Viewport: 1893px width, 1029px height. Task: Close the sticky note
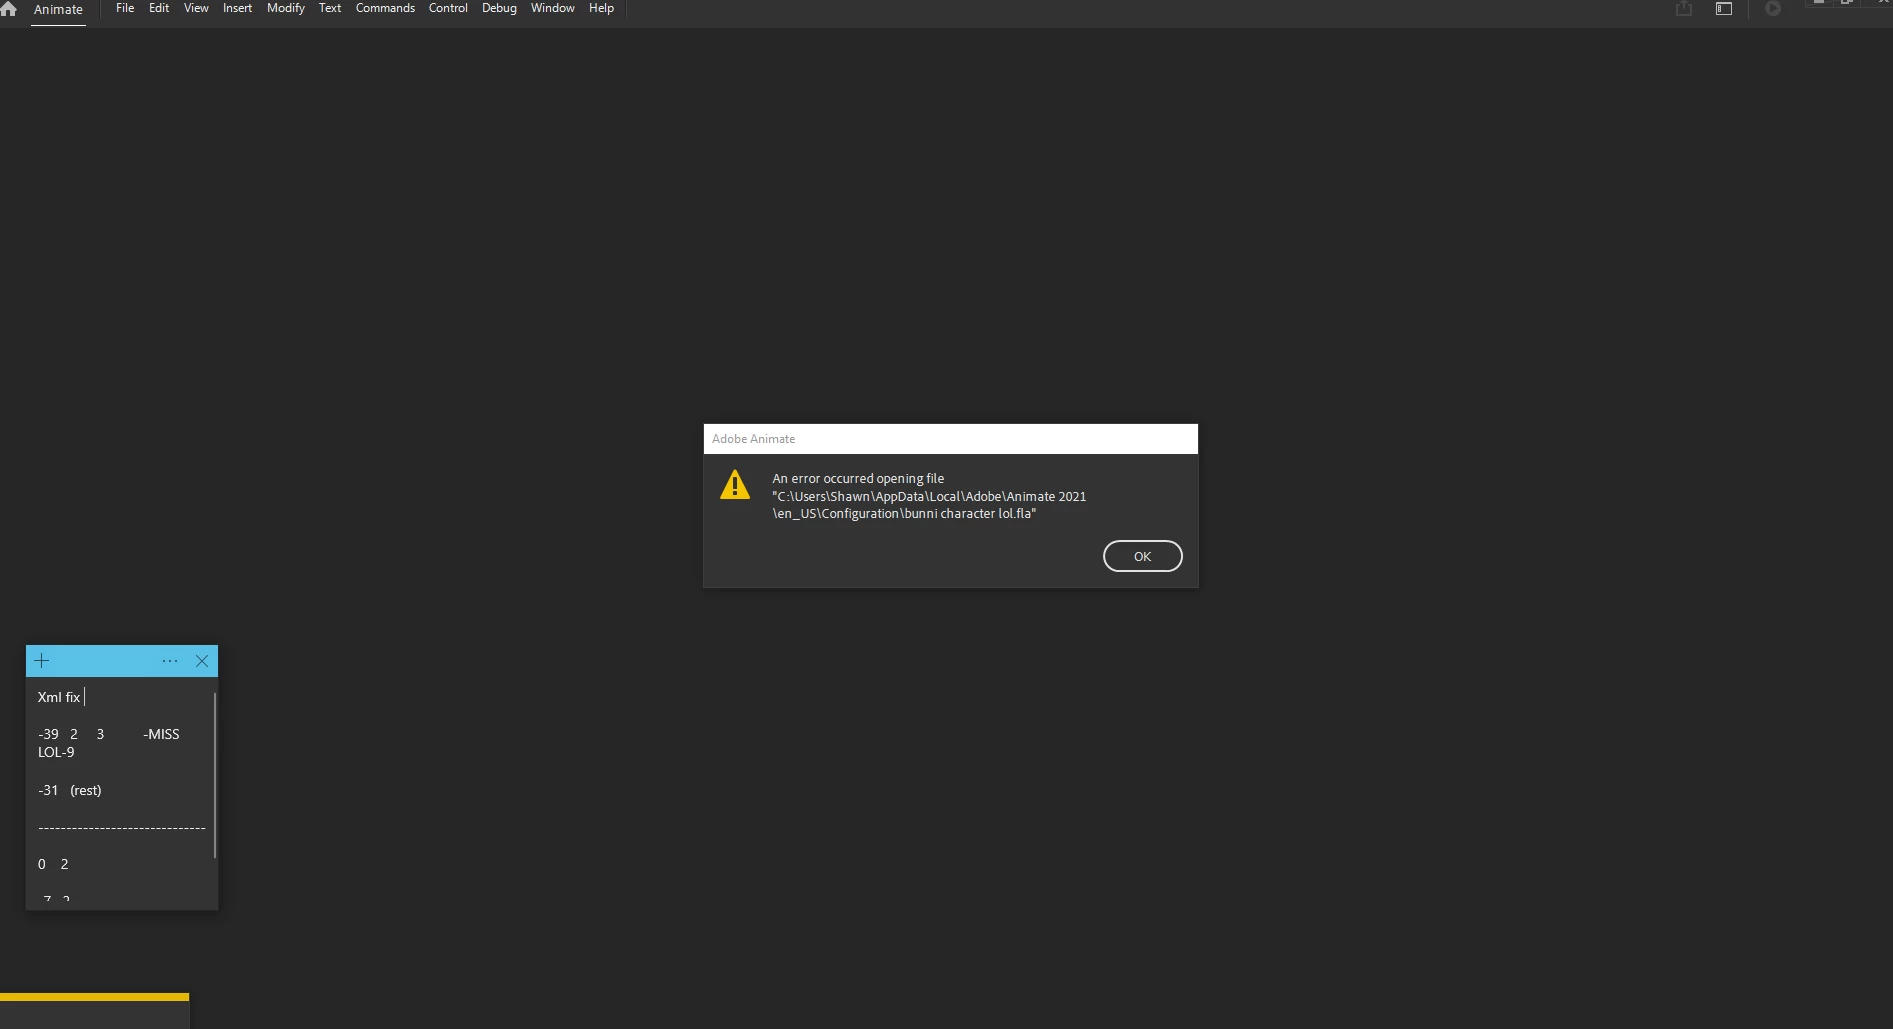point(202,661)
